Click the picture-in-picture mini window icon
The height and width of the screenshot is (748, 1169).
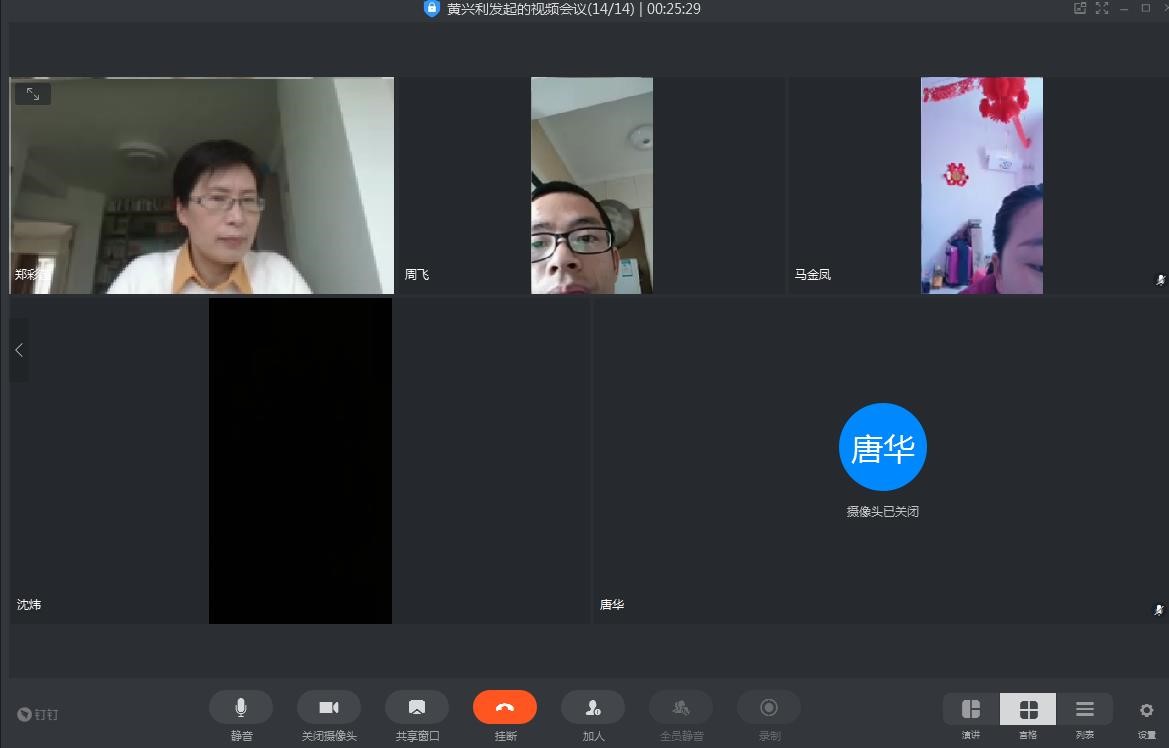pos(1080,8)
